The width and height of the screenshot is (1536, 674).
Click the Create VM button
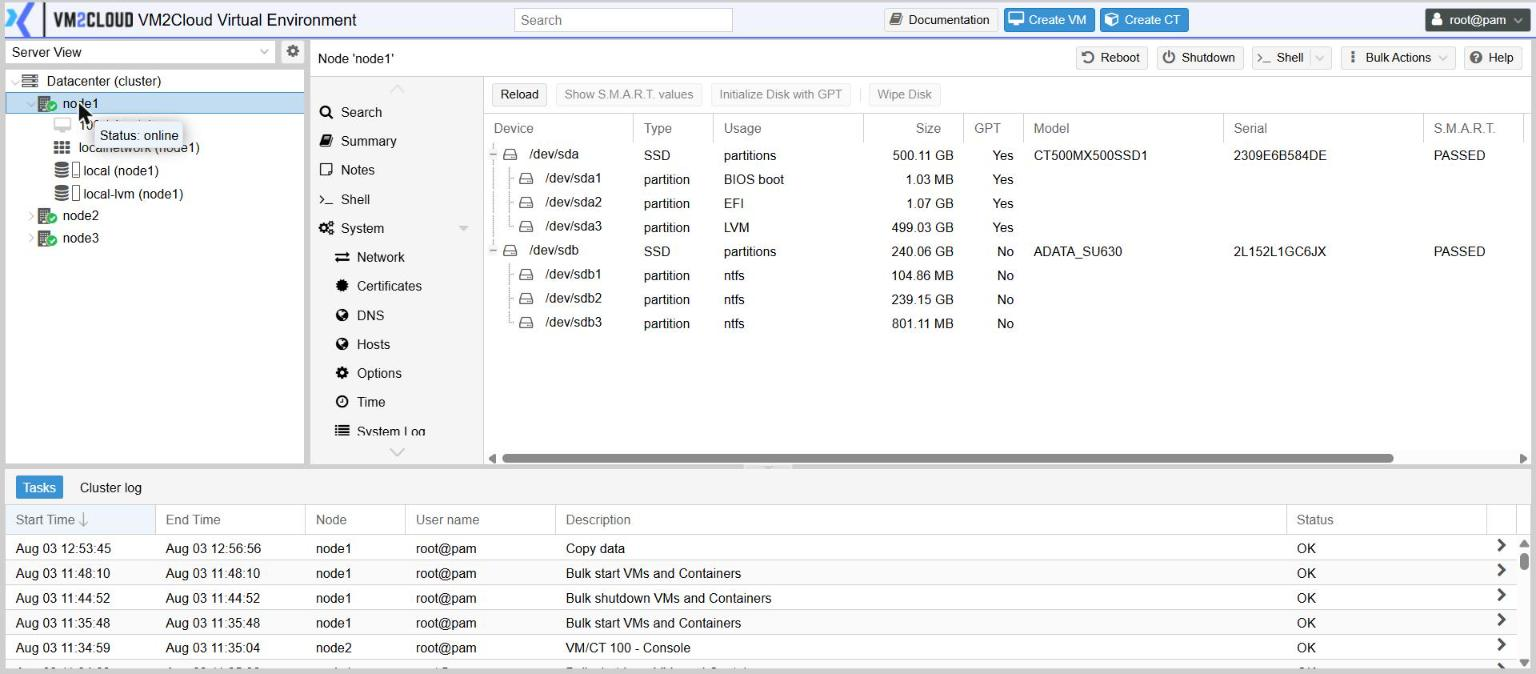1048,20
